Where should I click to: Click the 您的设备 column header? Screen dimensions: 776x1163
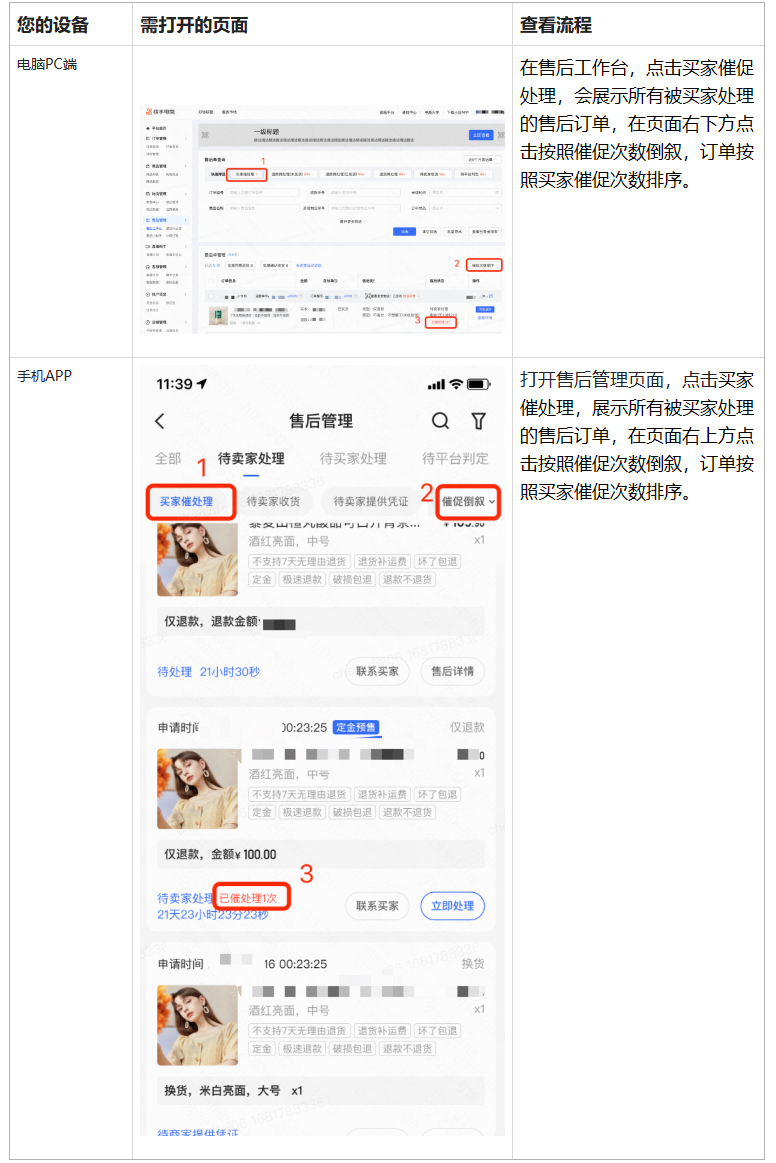click(53, 24)
